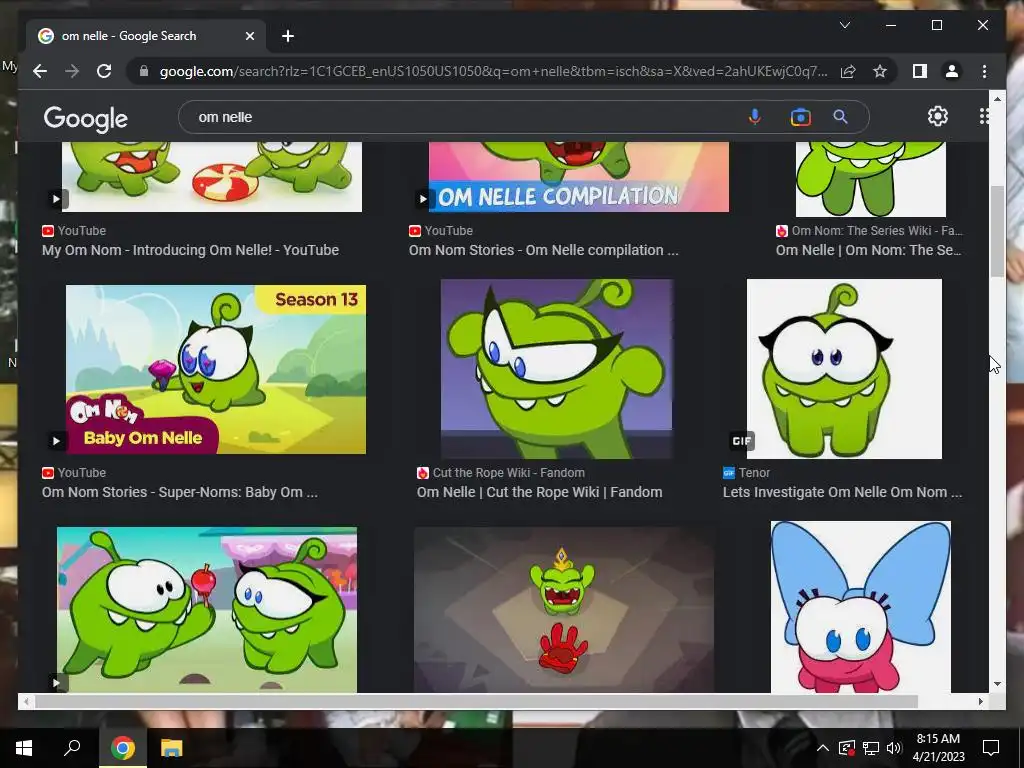This screenshot has width=1024, height=768.
Task: View site info via the lock icon
Action: 144,71
